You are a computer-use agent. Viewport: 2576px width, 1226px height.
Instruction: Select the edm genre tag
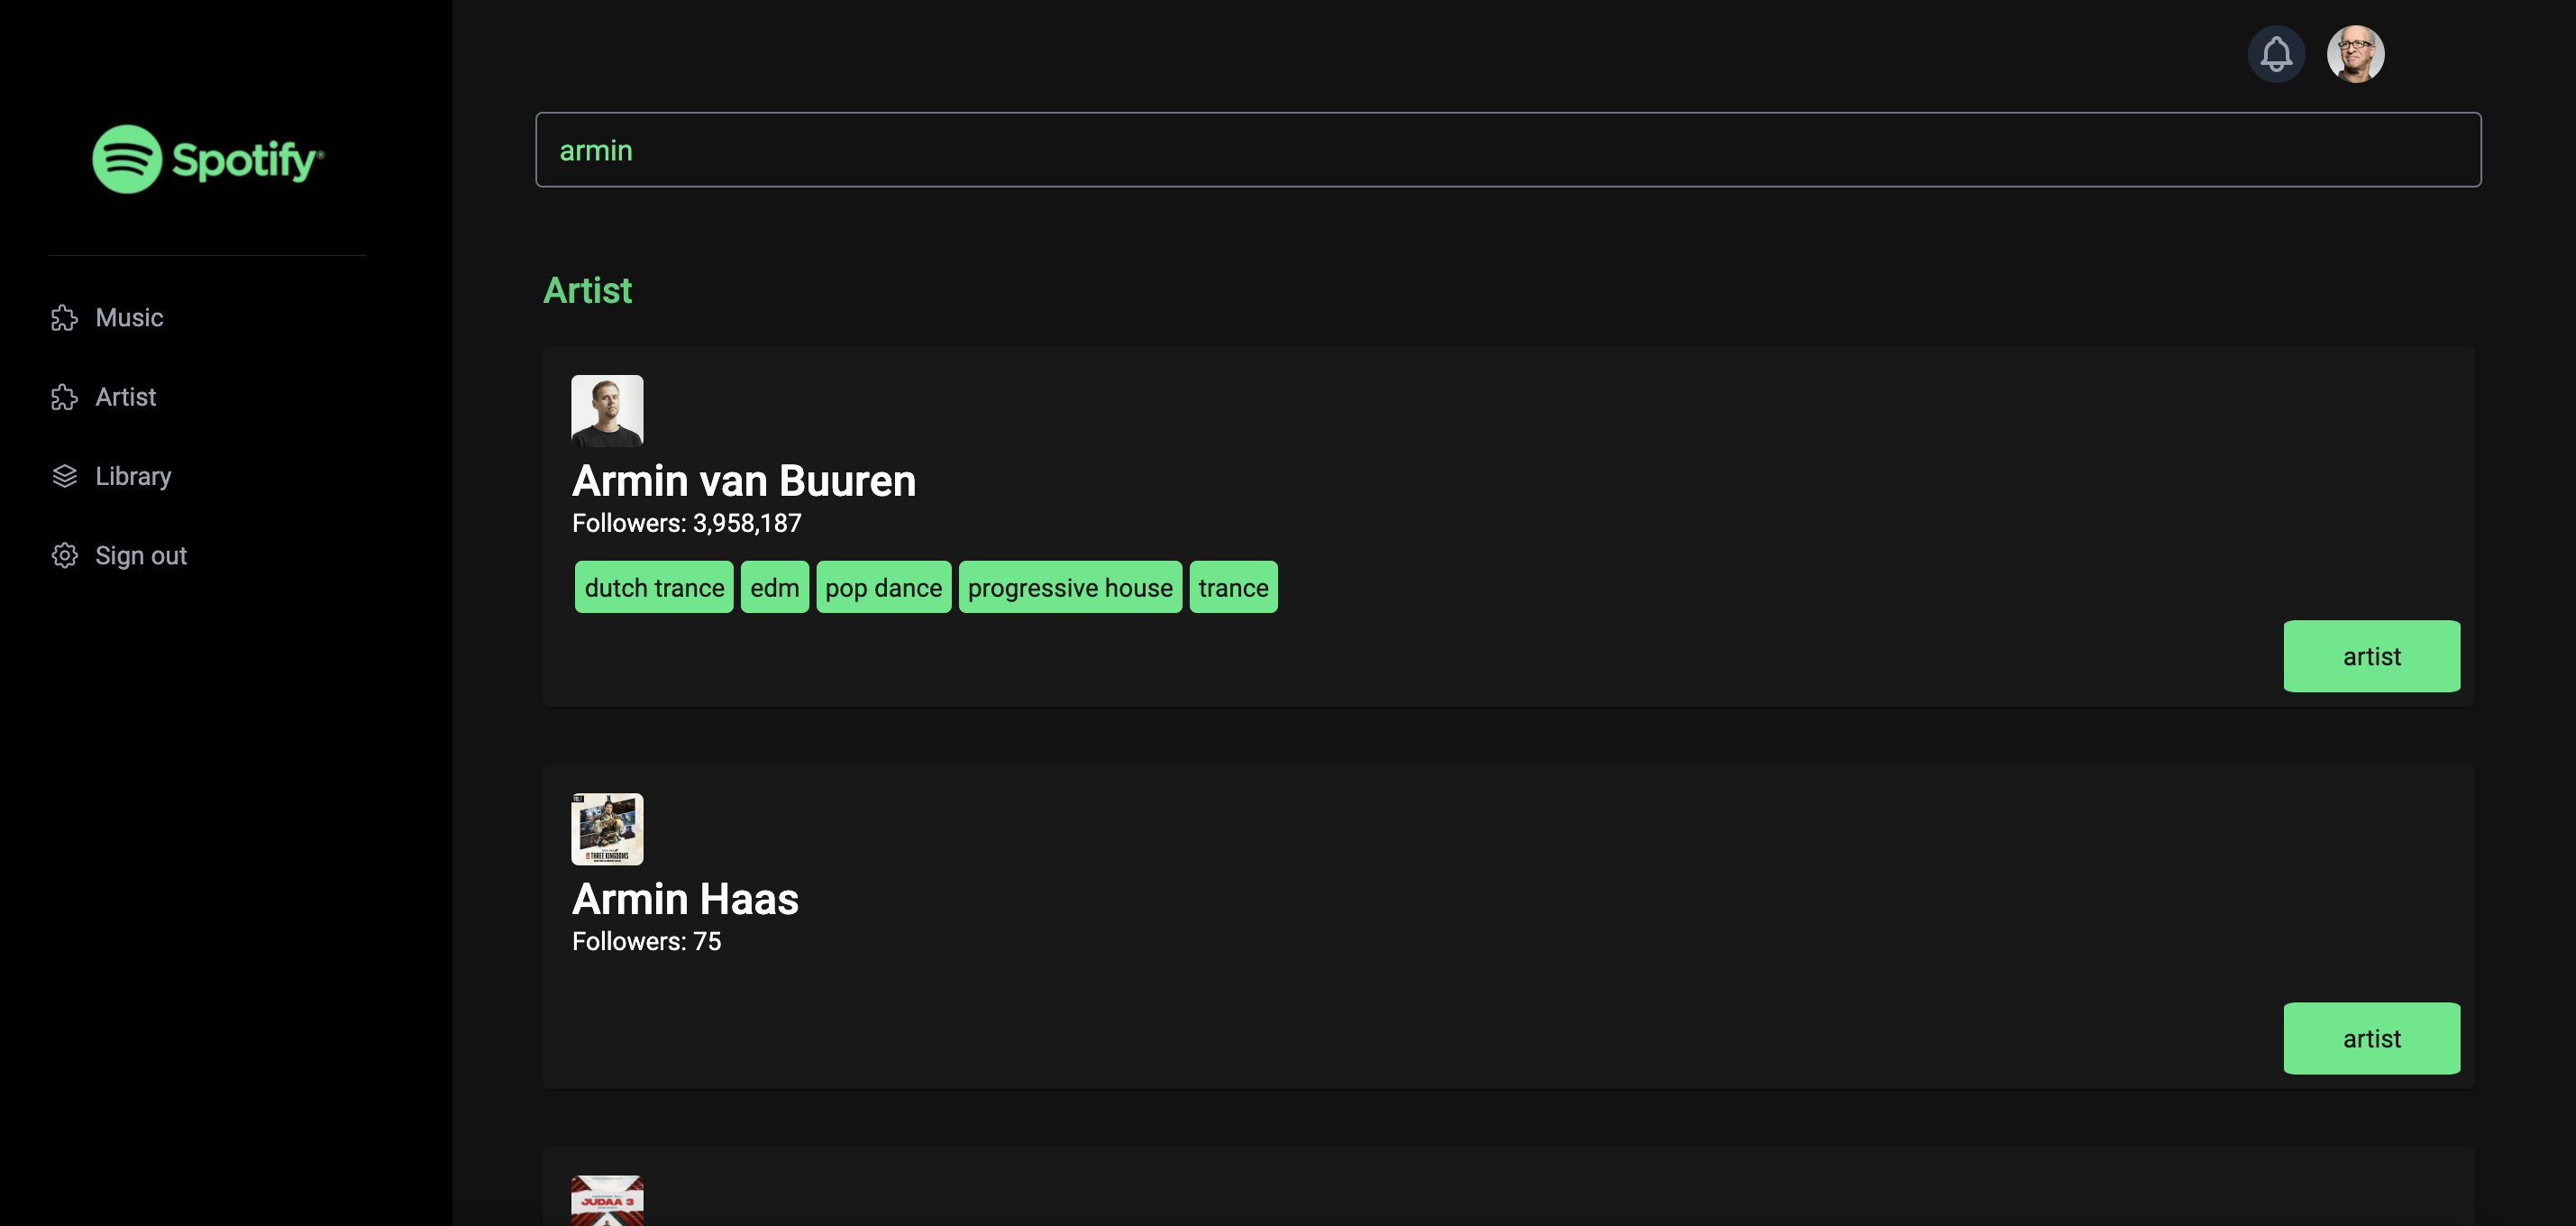(x=775, y=587)
